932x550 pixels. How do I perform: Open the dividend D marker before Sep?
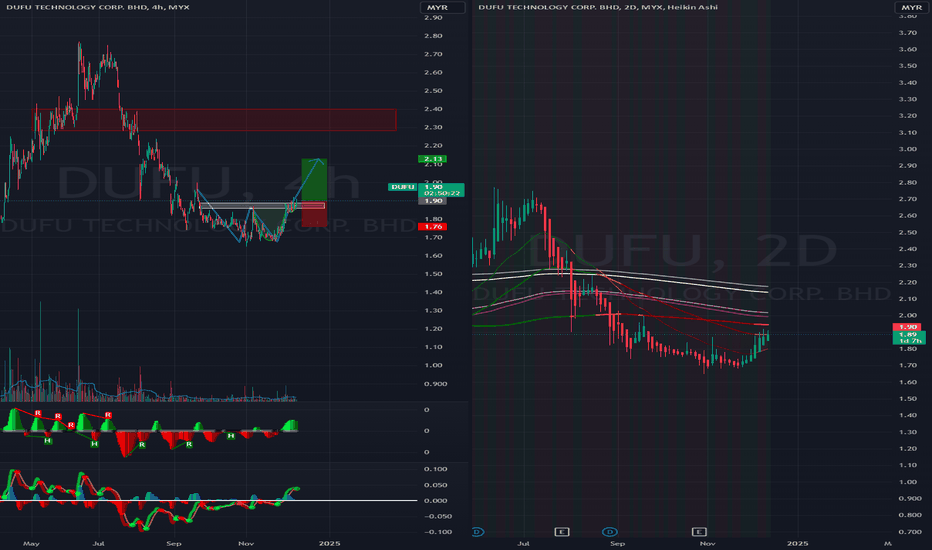(610, 532)
